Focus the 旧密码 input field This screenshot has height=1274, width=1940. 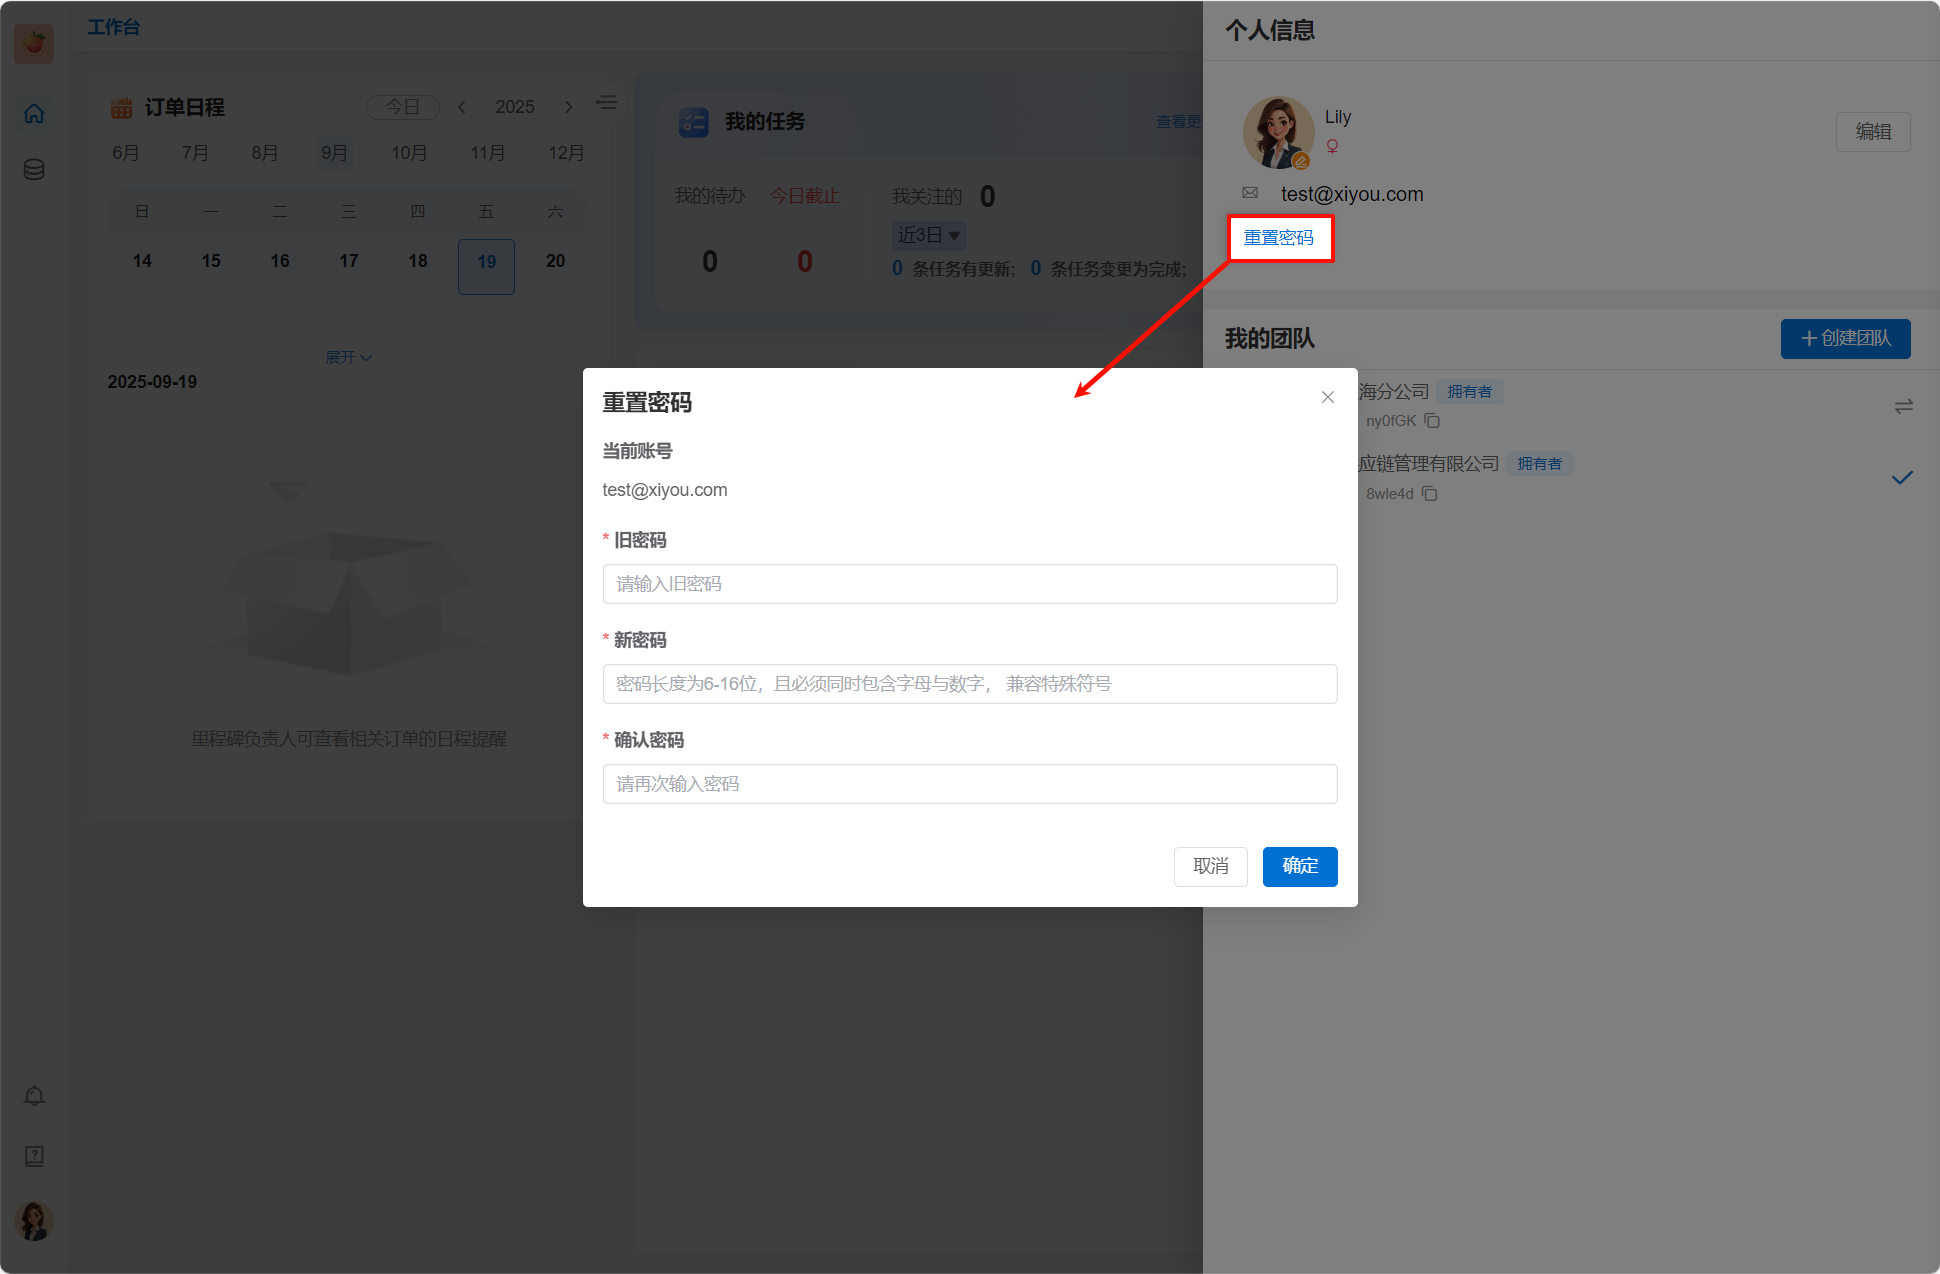(969, 584)
